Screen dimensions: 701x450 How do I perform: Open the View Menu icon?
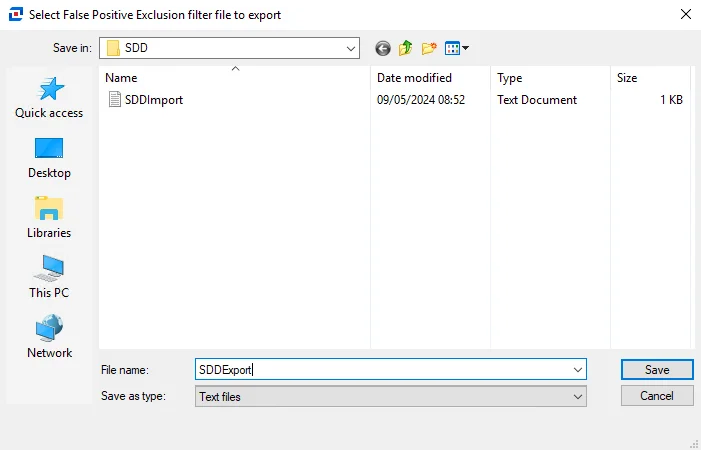coord(452,48)
